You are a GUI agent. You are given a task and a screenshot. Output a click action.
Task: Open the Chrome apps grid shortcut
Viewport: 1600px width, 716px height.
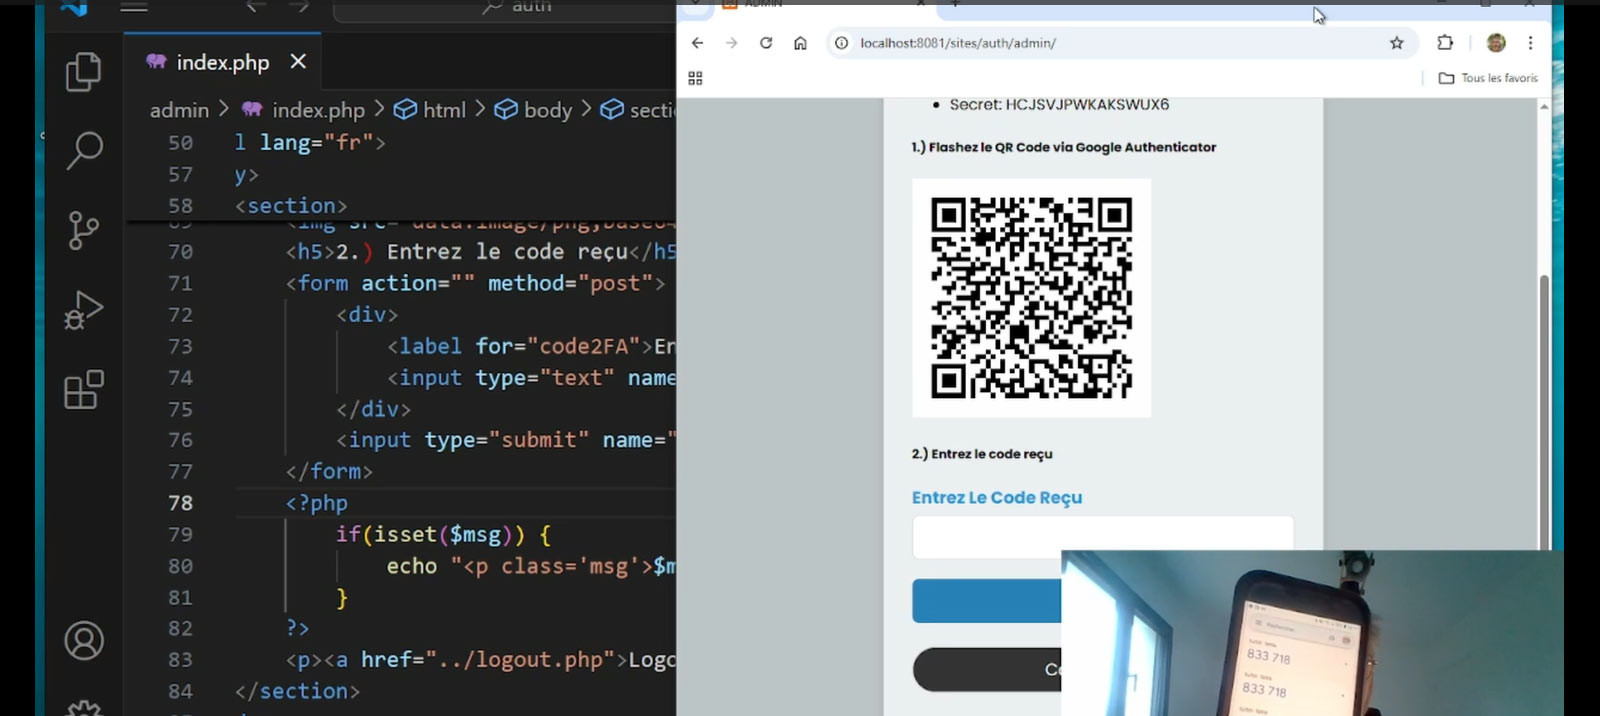point(695,78)
